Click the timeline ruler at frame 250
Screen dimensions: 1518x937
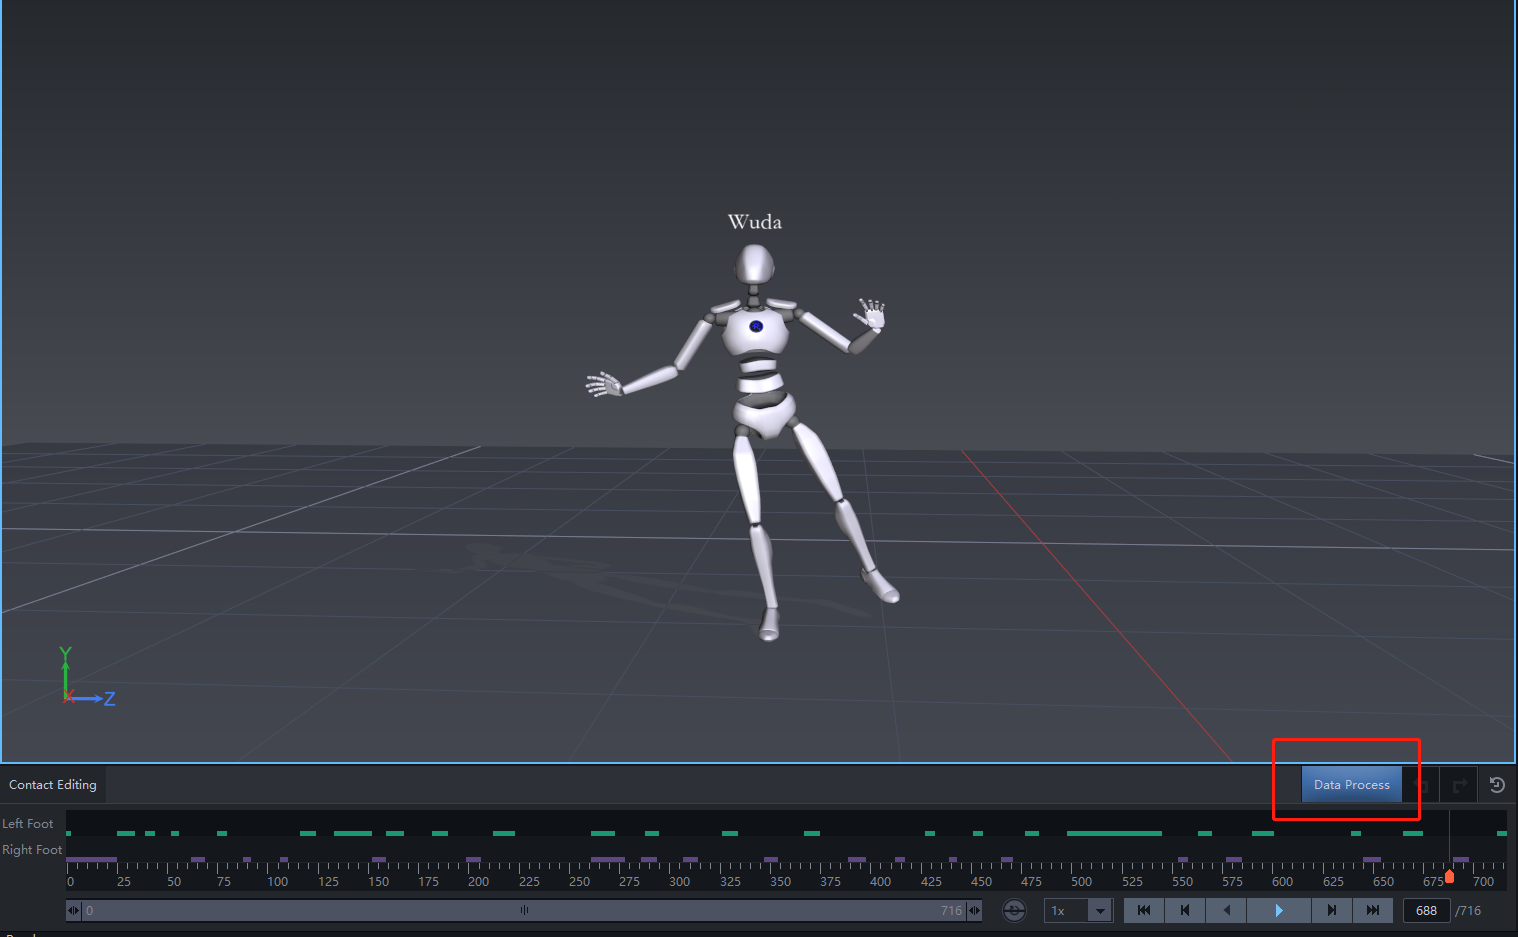579,882
